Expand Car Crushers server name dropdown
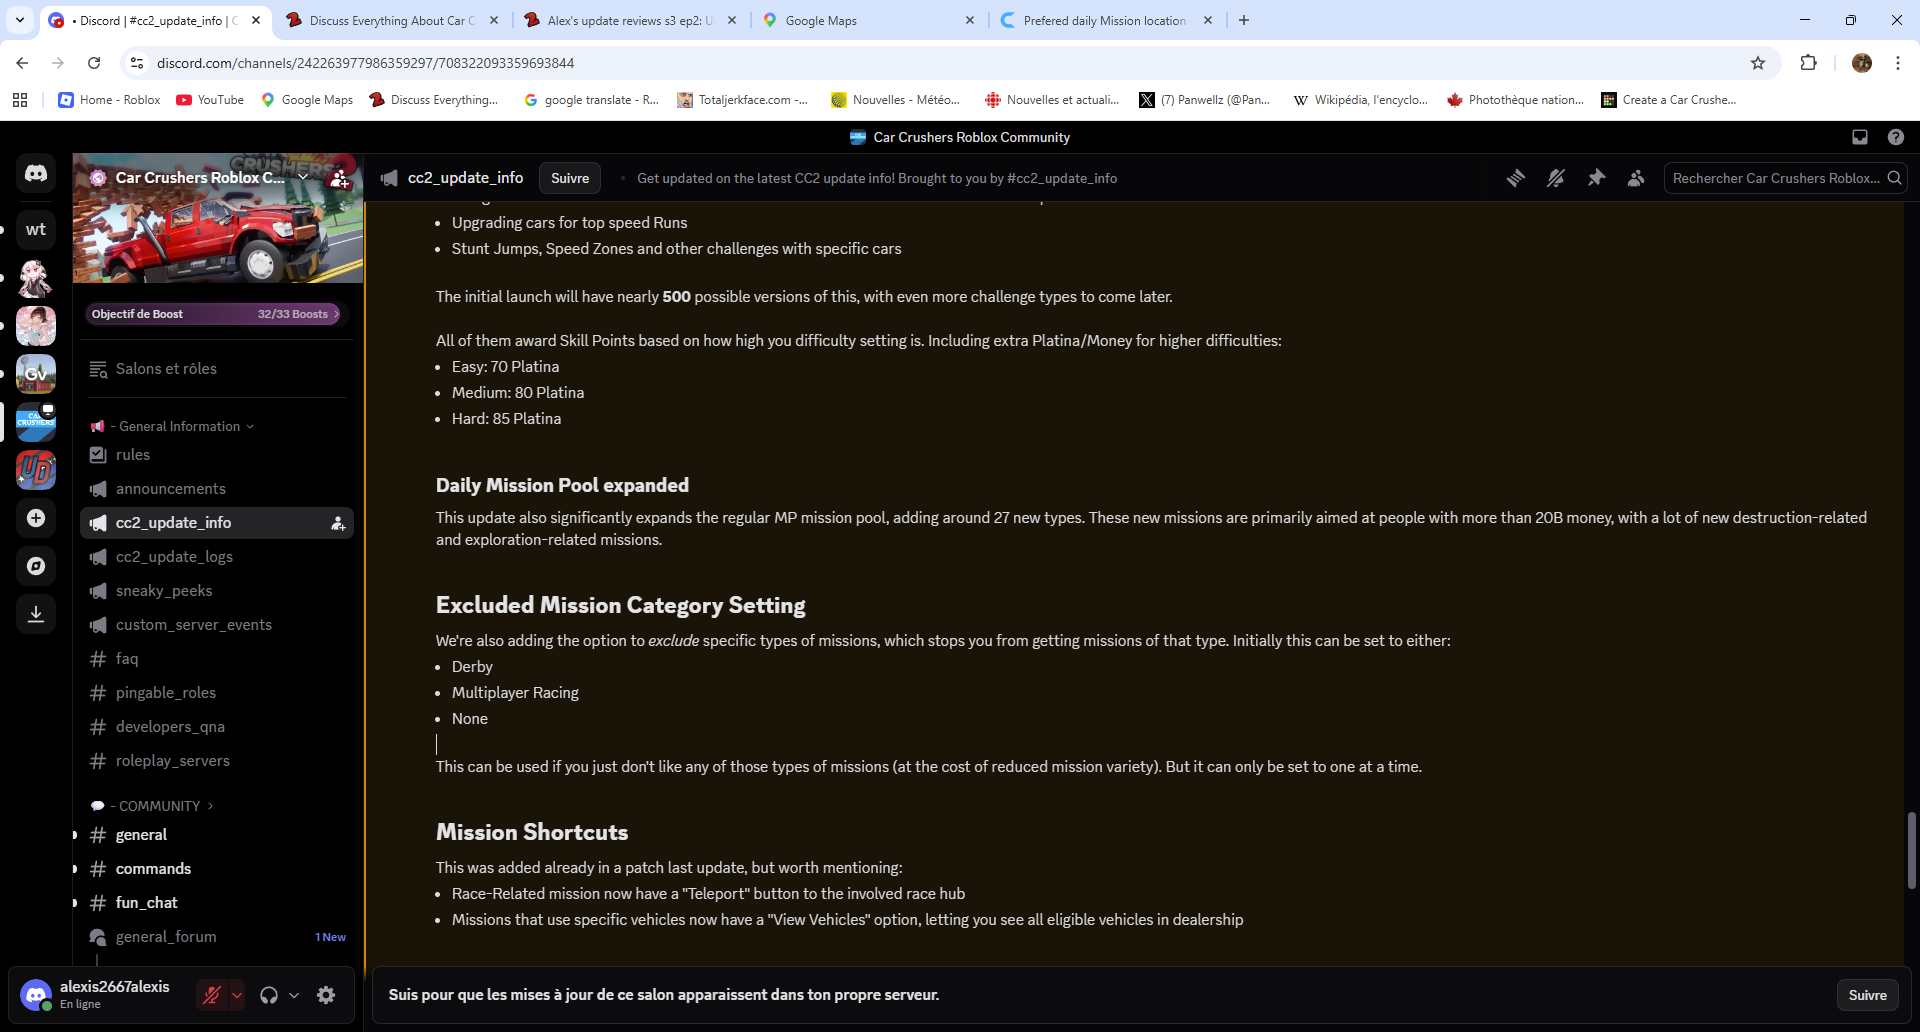 (303, 177)
